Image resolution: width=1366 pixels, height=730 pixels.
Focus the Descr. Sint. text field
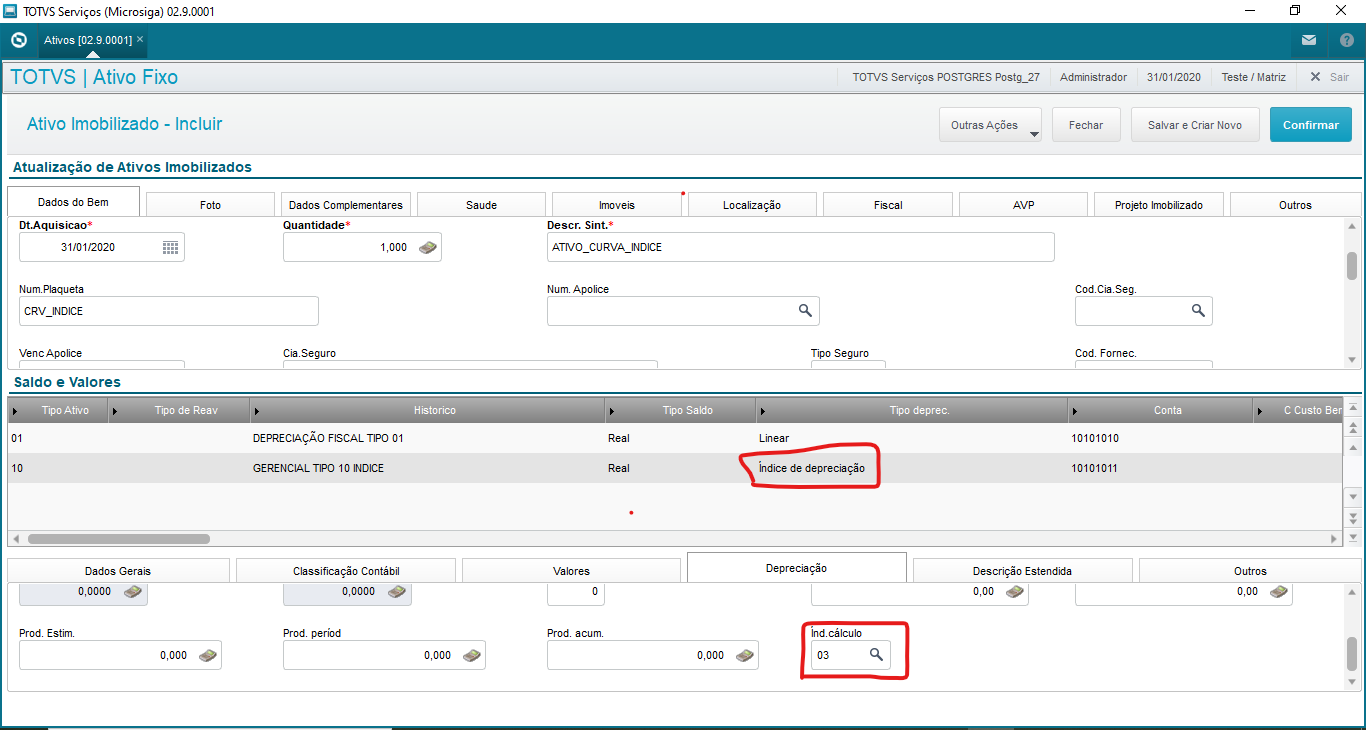point(801,247)
